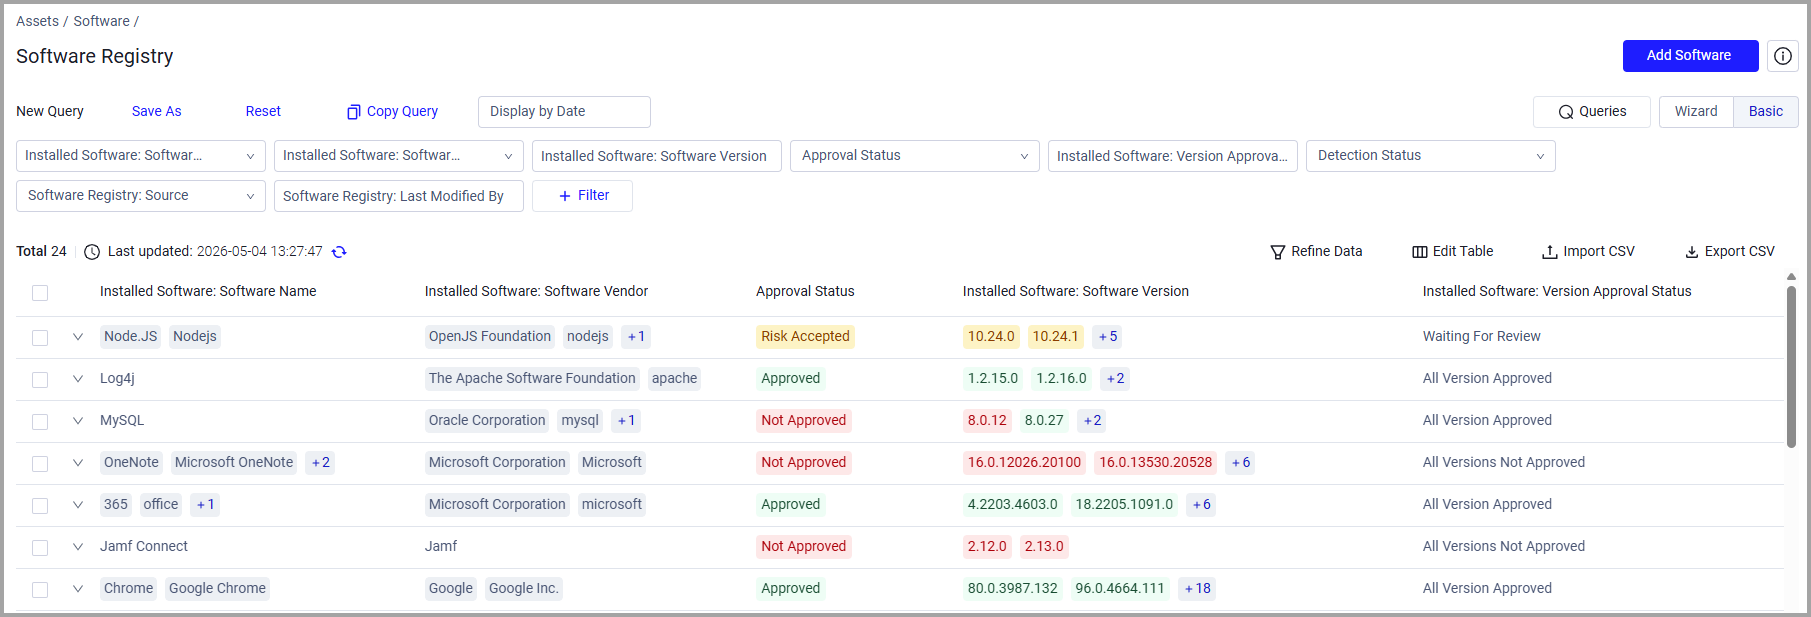The image size is (1811, 617).
Task: Open Queries button
Action: coord(1592,112)
